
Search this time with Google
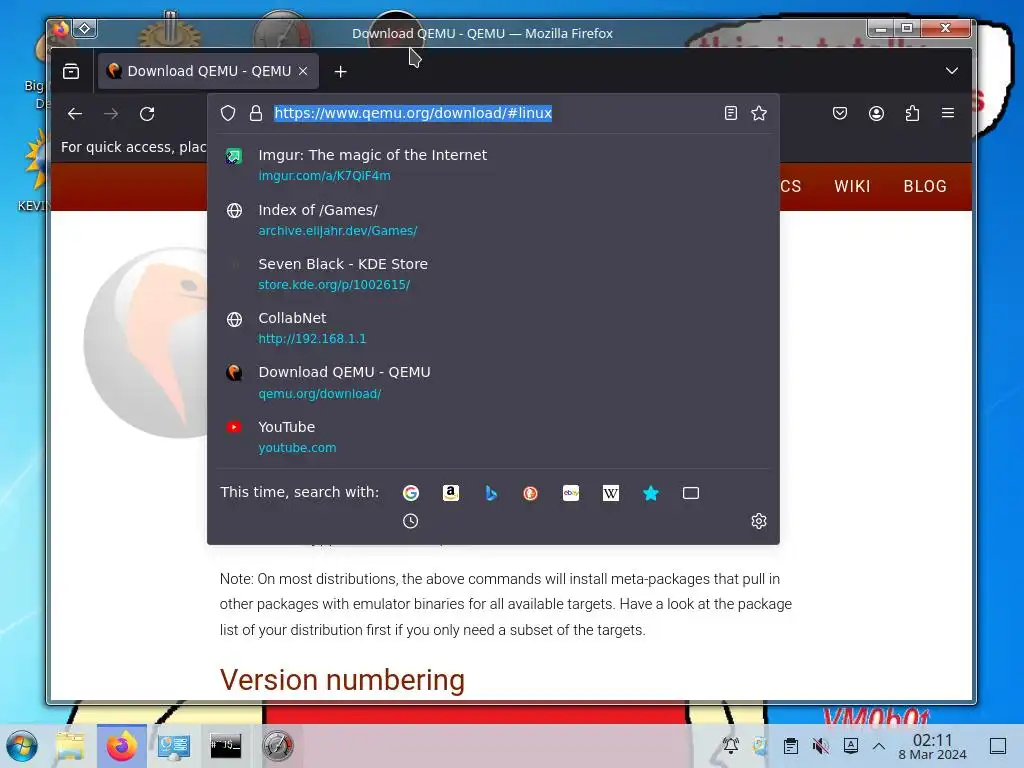411,493
